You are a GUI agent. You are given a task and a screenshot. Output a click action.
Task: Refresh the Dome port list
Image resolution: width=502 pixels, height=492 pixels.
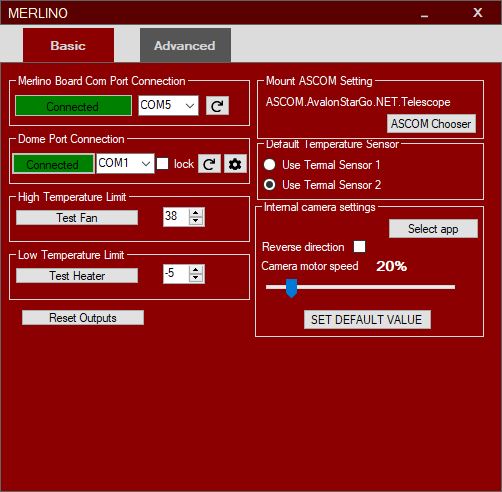pos(209,164)
